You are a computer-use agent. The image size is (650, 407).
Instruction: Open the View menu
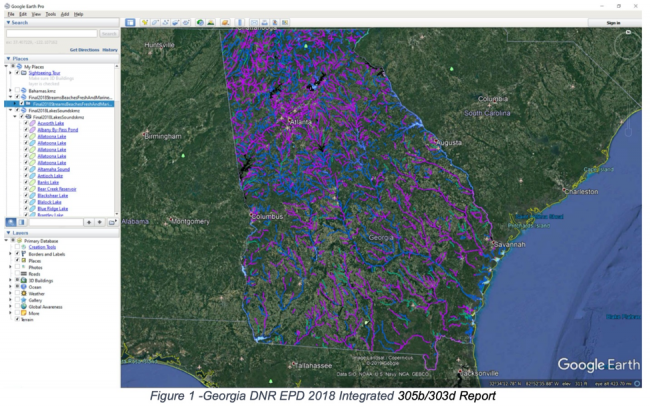click(36, 14)
